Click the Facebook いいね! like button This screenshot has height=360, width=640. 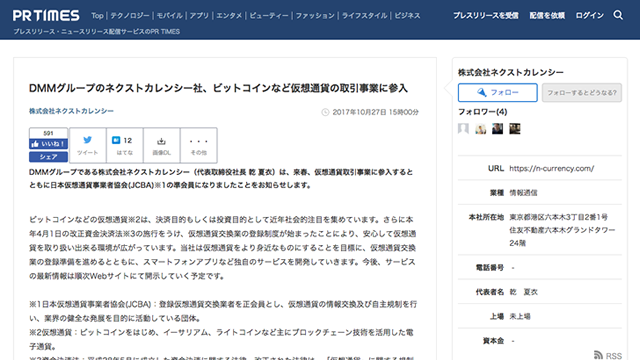point(48,144)
